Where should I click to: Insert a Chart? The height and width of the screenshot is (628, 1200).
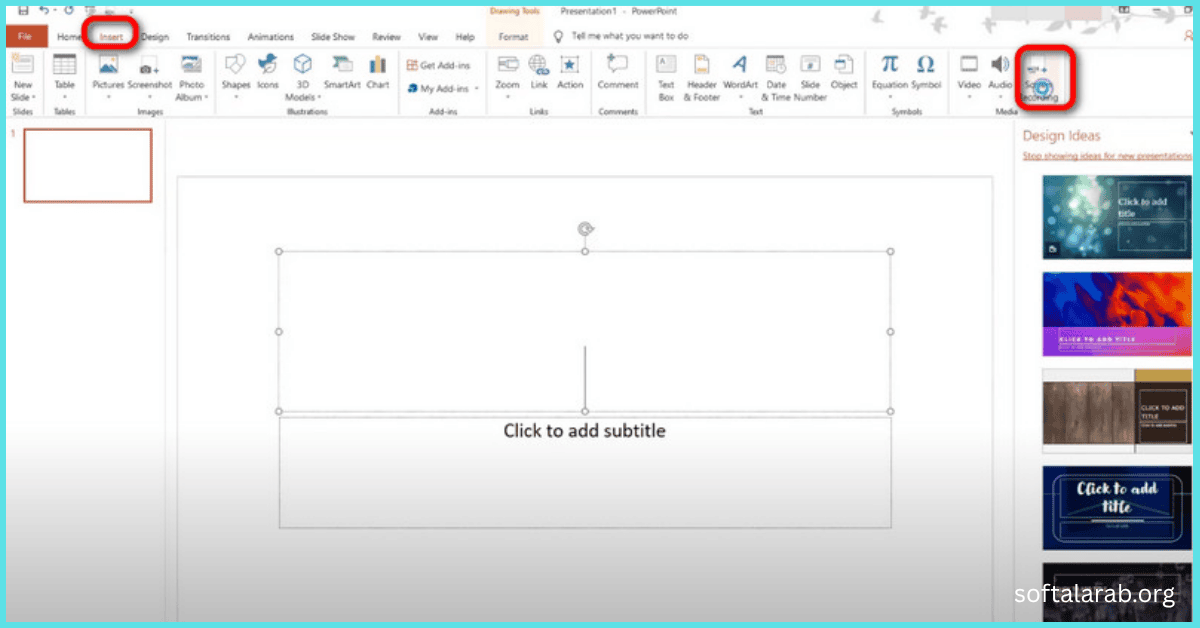[377, 72]
